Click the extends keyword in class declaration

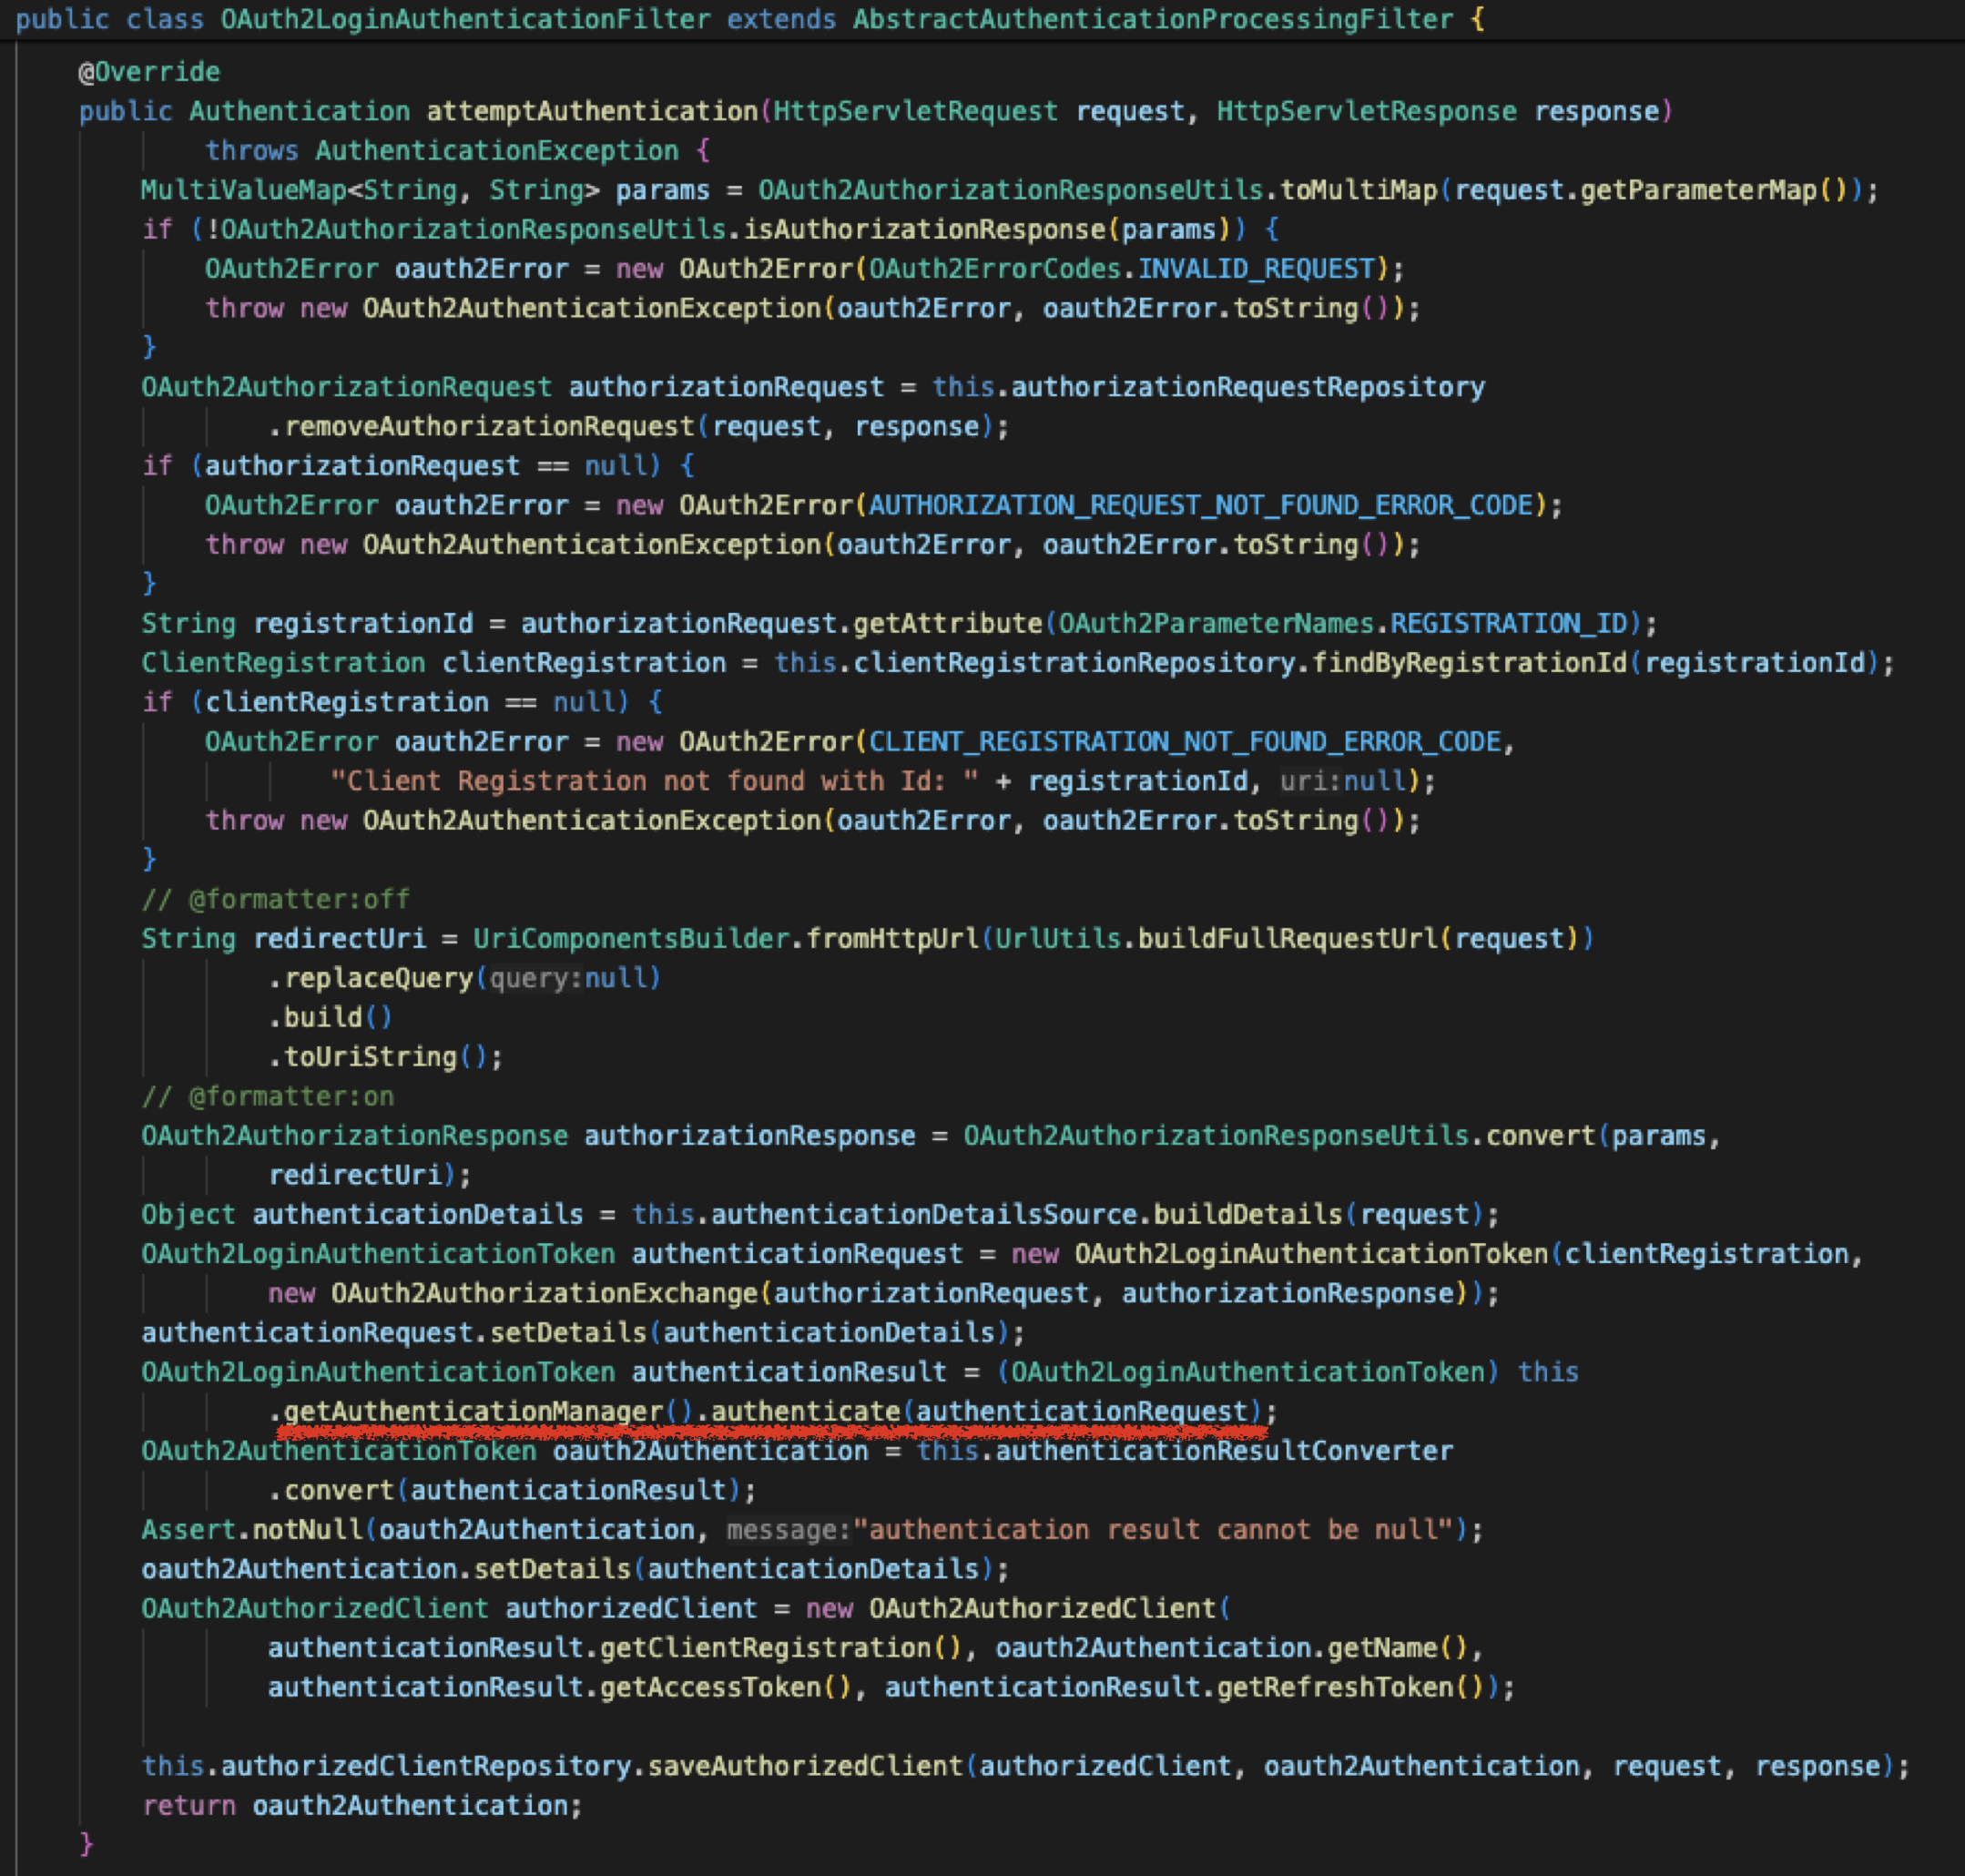781,19
